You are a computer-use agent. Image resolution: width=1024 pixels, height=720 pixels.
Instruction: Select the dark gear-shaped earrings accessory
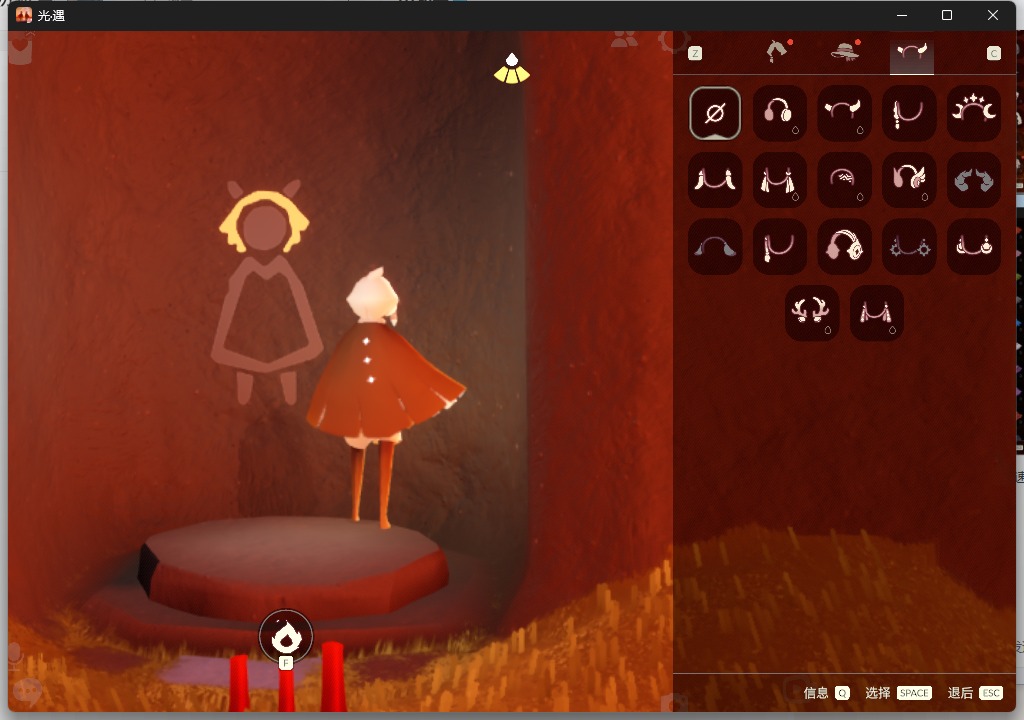(908, 246)
